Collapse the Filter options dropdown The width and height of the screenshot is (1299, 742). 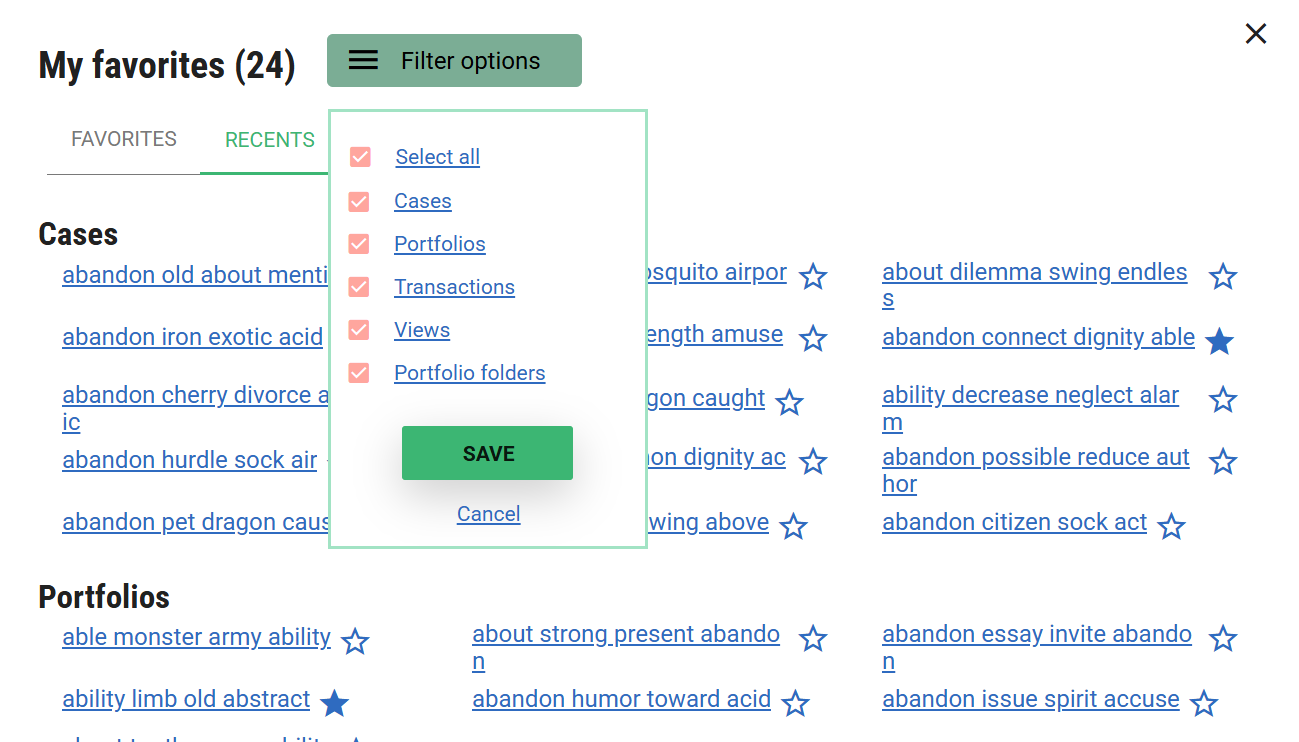pos(454,61)
